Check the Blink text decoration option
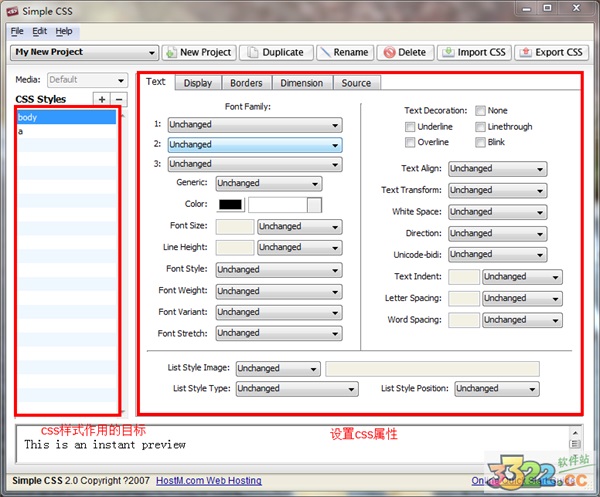The image size is (600, 497). click(481, 142)
